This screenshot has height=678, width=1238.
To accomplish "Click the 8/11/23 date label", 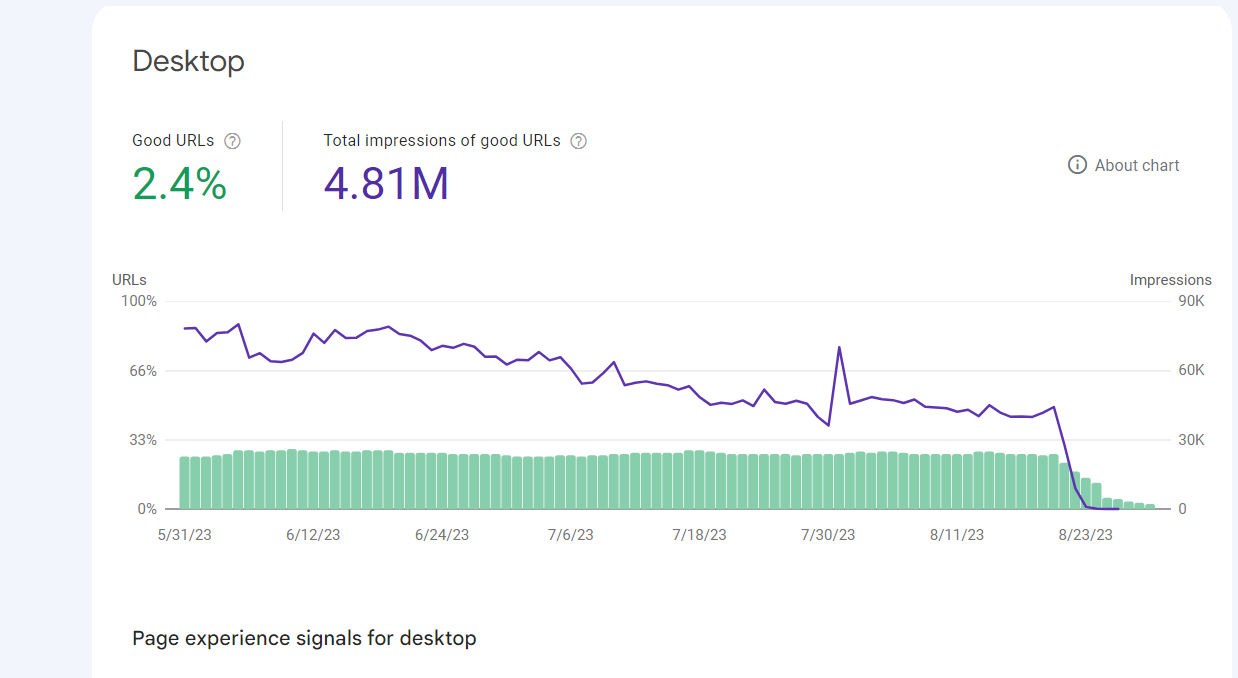I will pyautogui.click(x=957, y=535).
